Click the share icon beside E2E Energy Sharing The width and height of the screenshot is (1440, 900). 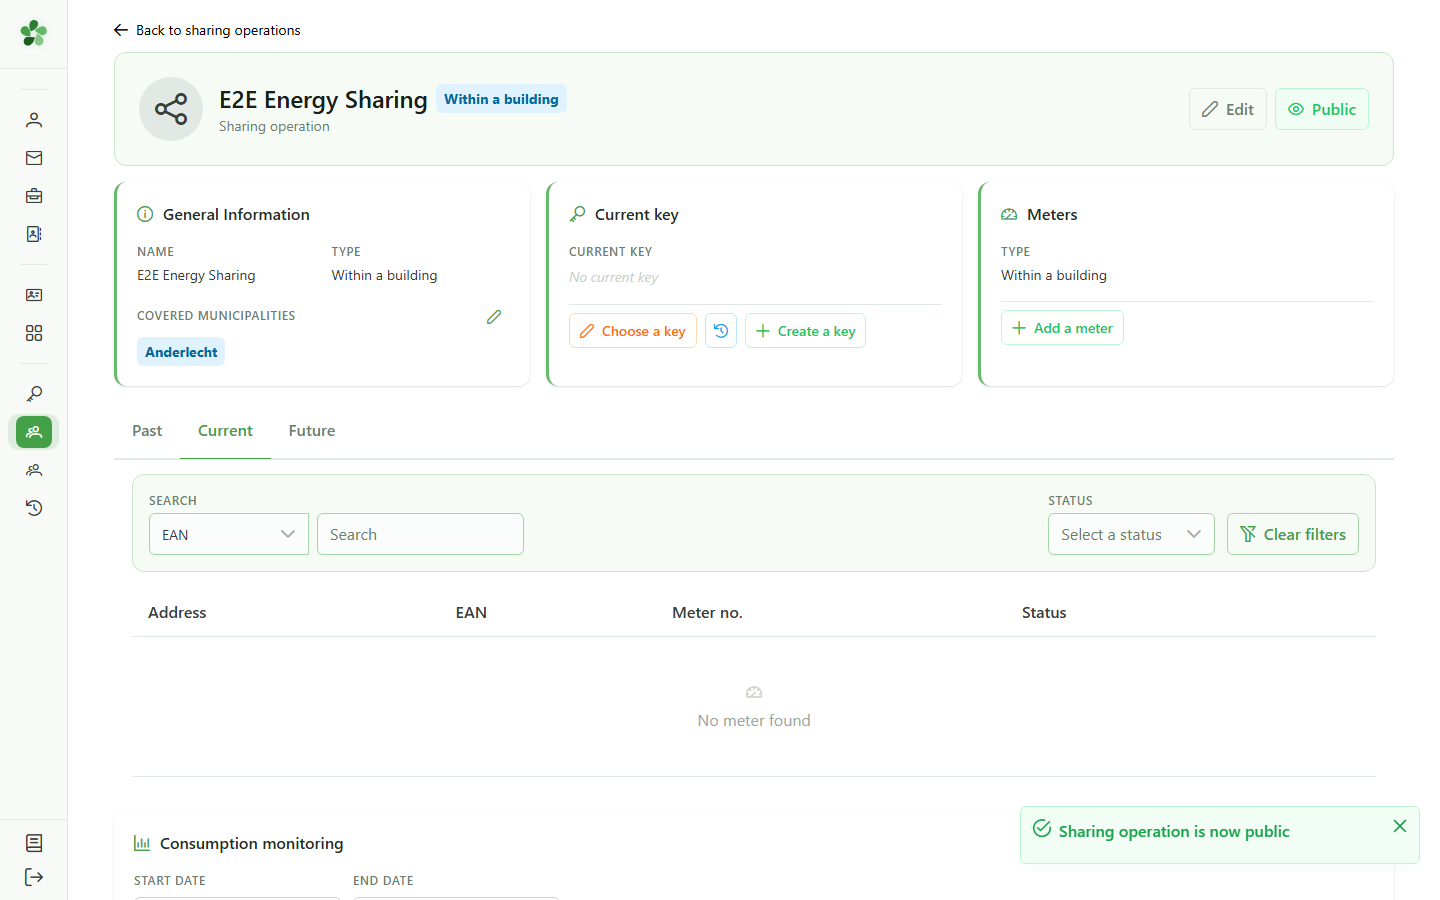pos(171,109)
